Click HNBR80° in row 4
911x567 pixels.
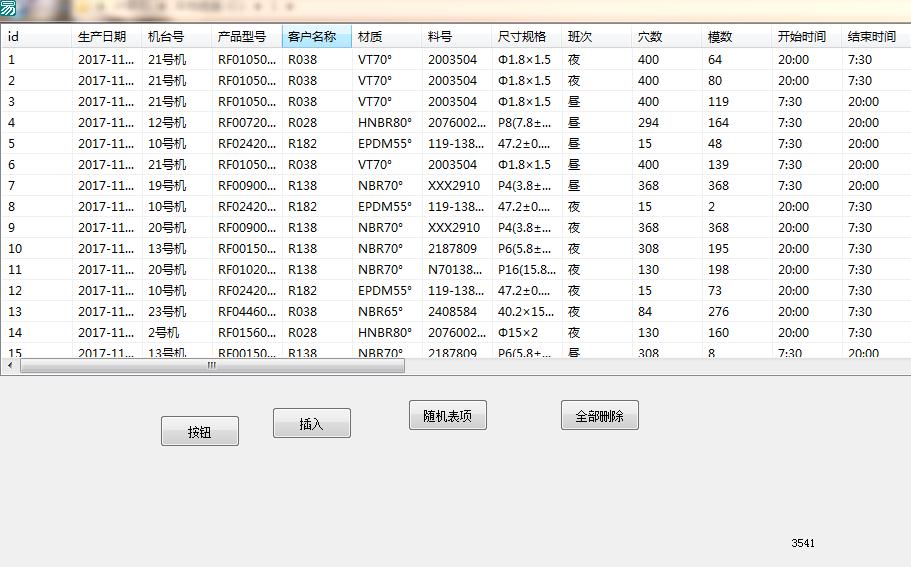pos(385,123)
